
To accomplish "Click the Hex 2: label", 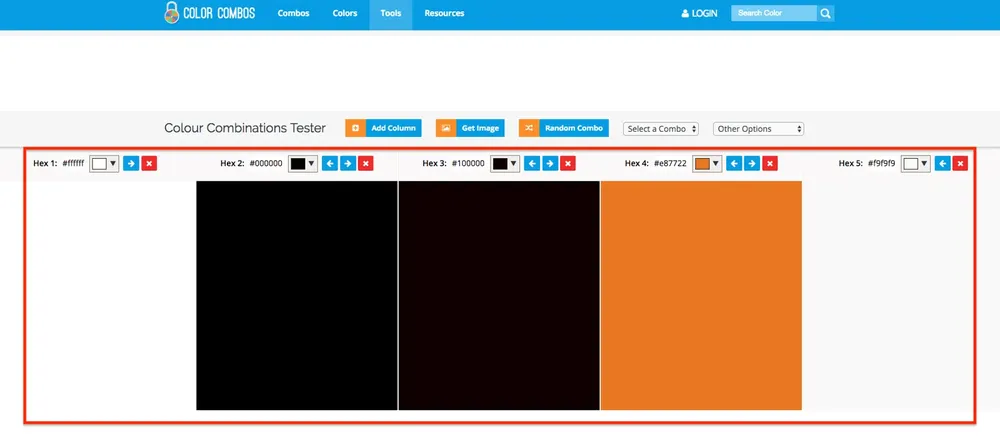I will coord(232,164).
